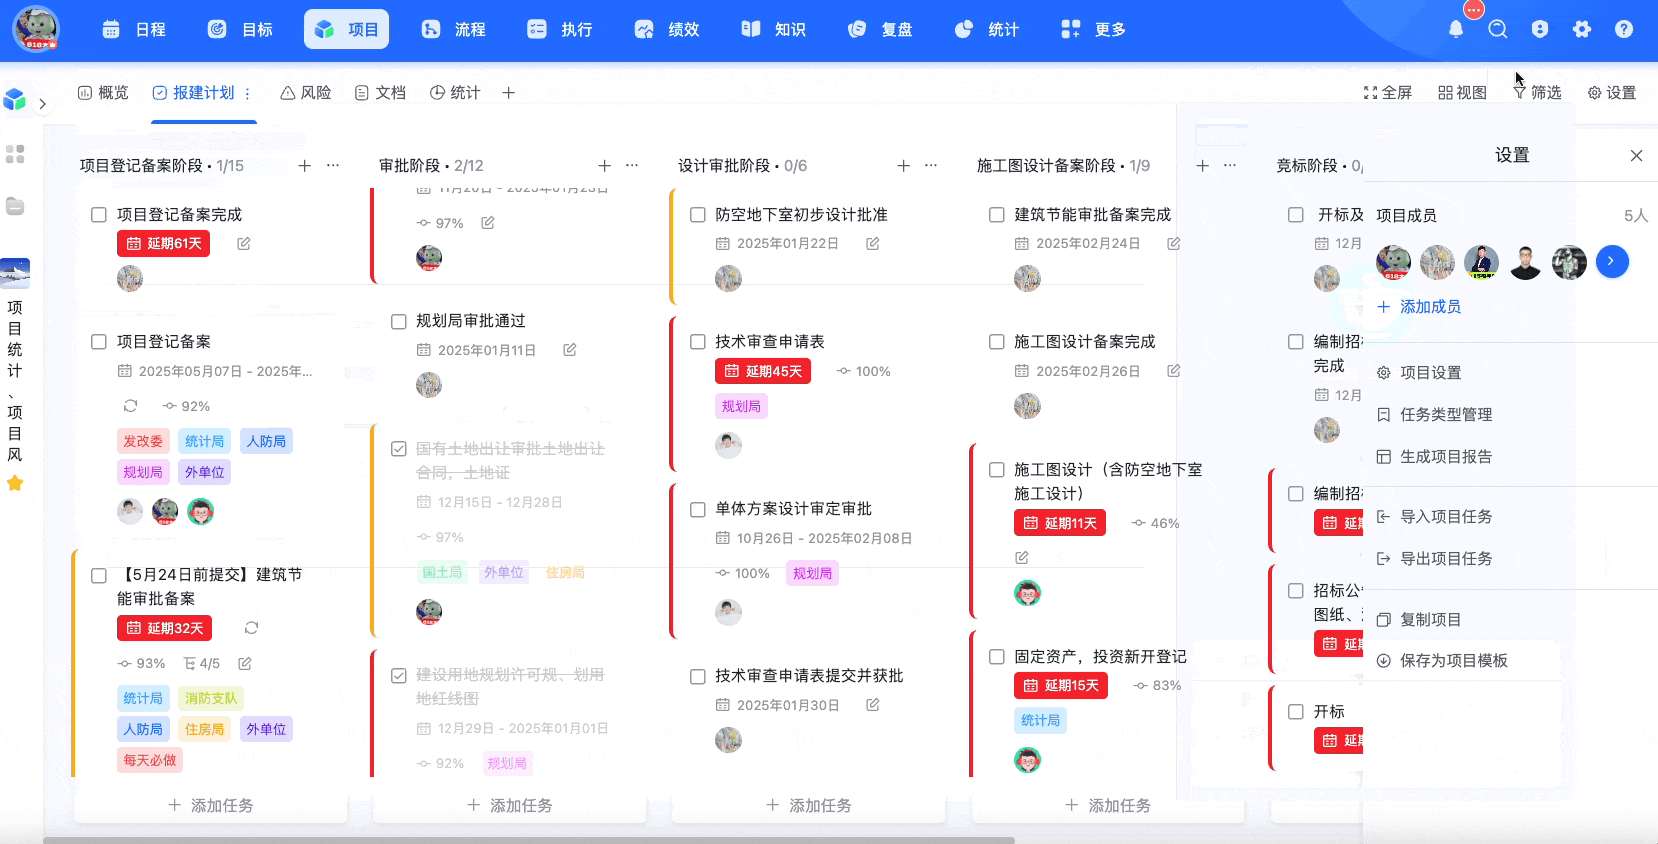Click the folder icon in left sidebar
The height and width of the screenshot is (844, 1658).
click(15, 206)
